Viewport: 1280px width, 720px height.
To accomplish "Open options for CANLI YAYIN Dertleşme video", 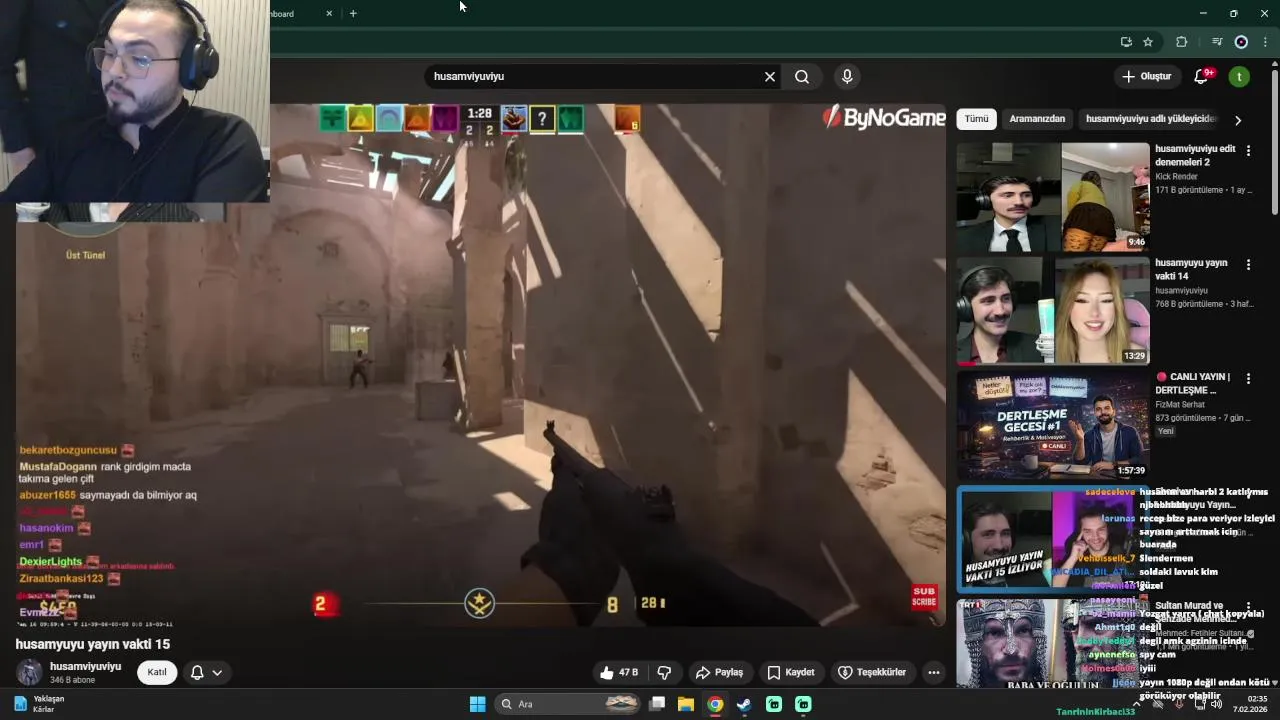I will click(1248, 379).
